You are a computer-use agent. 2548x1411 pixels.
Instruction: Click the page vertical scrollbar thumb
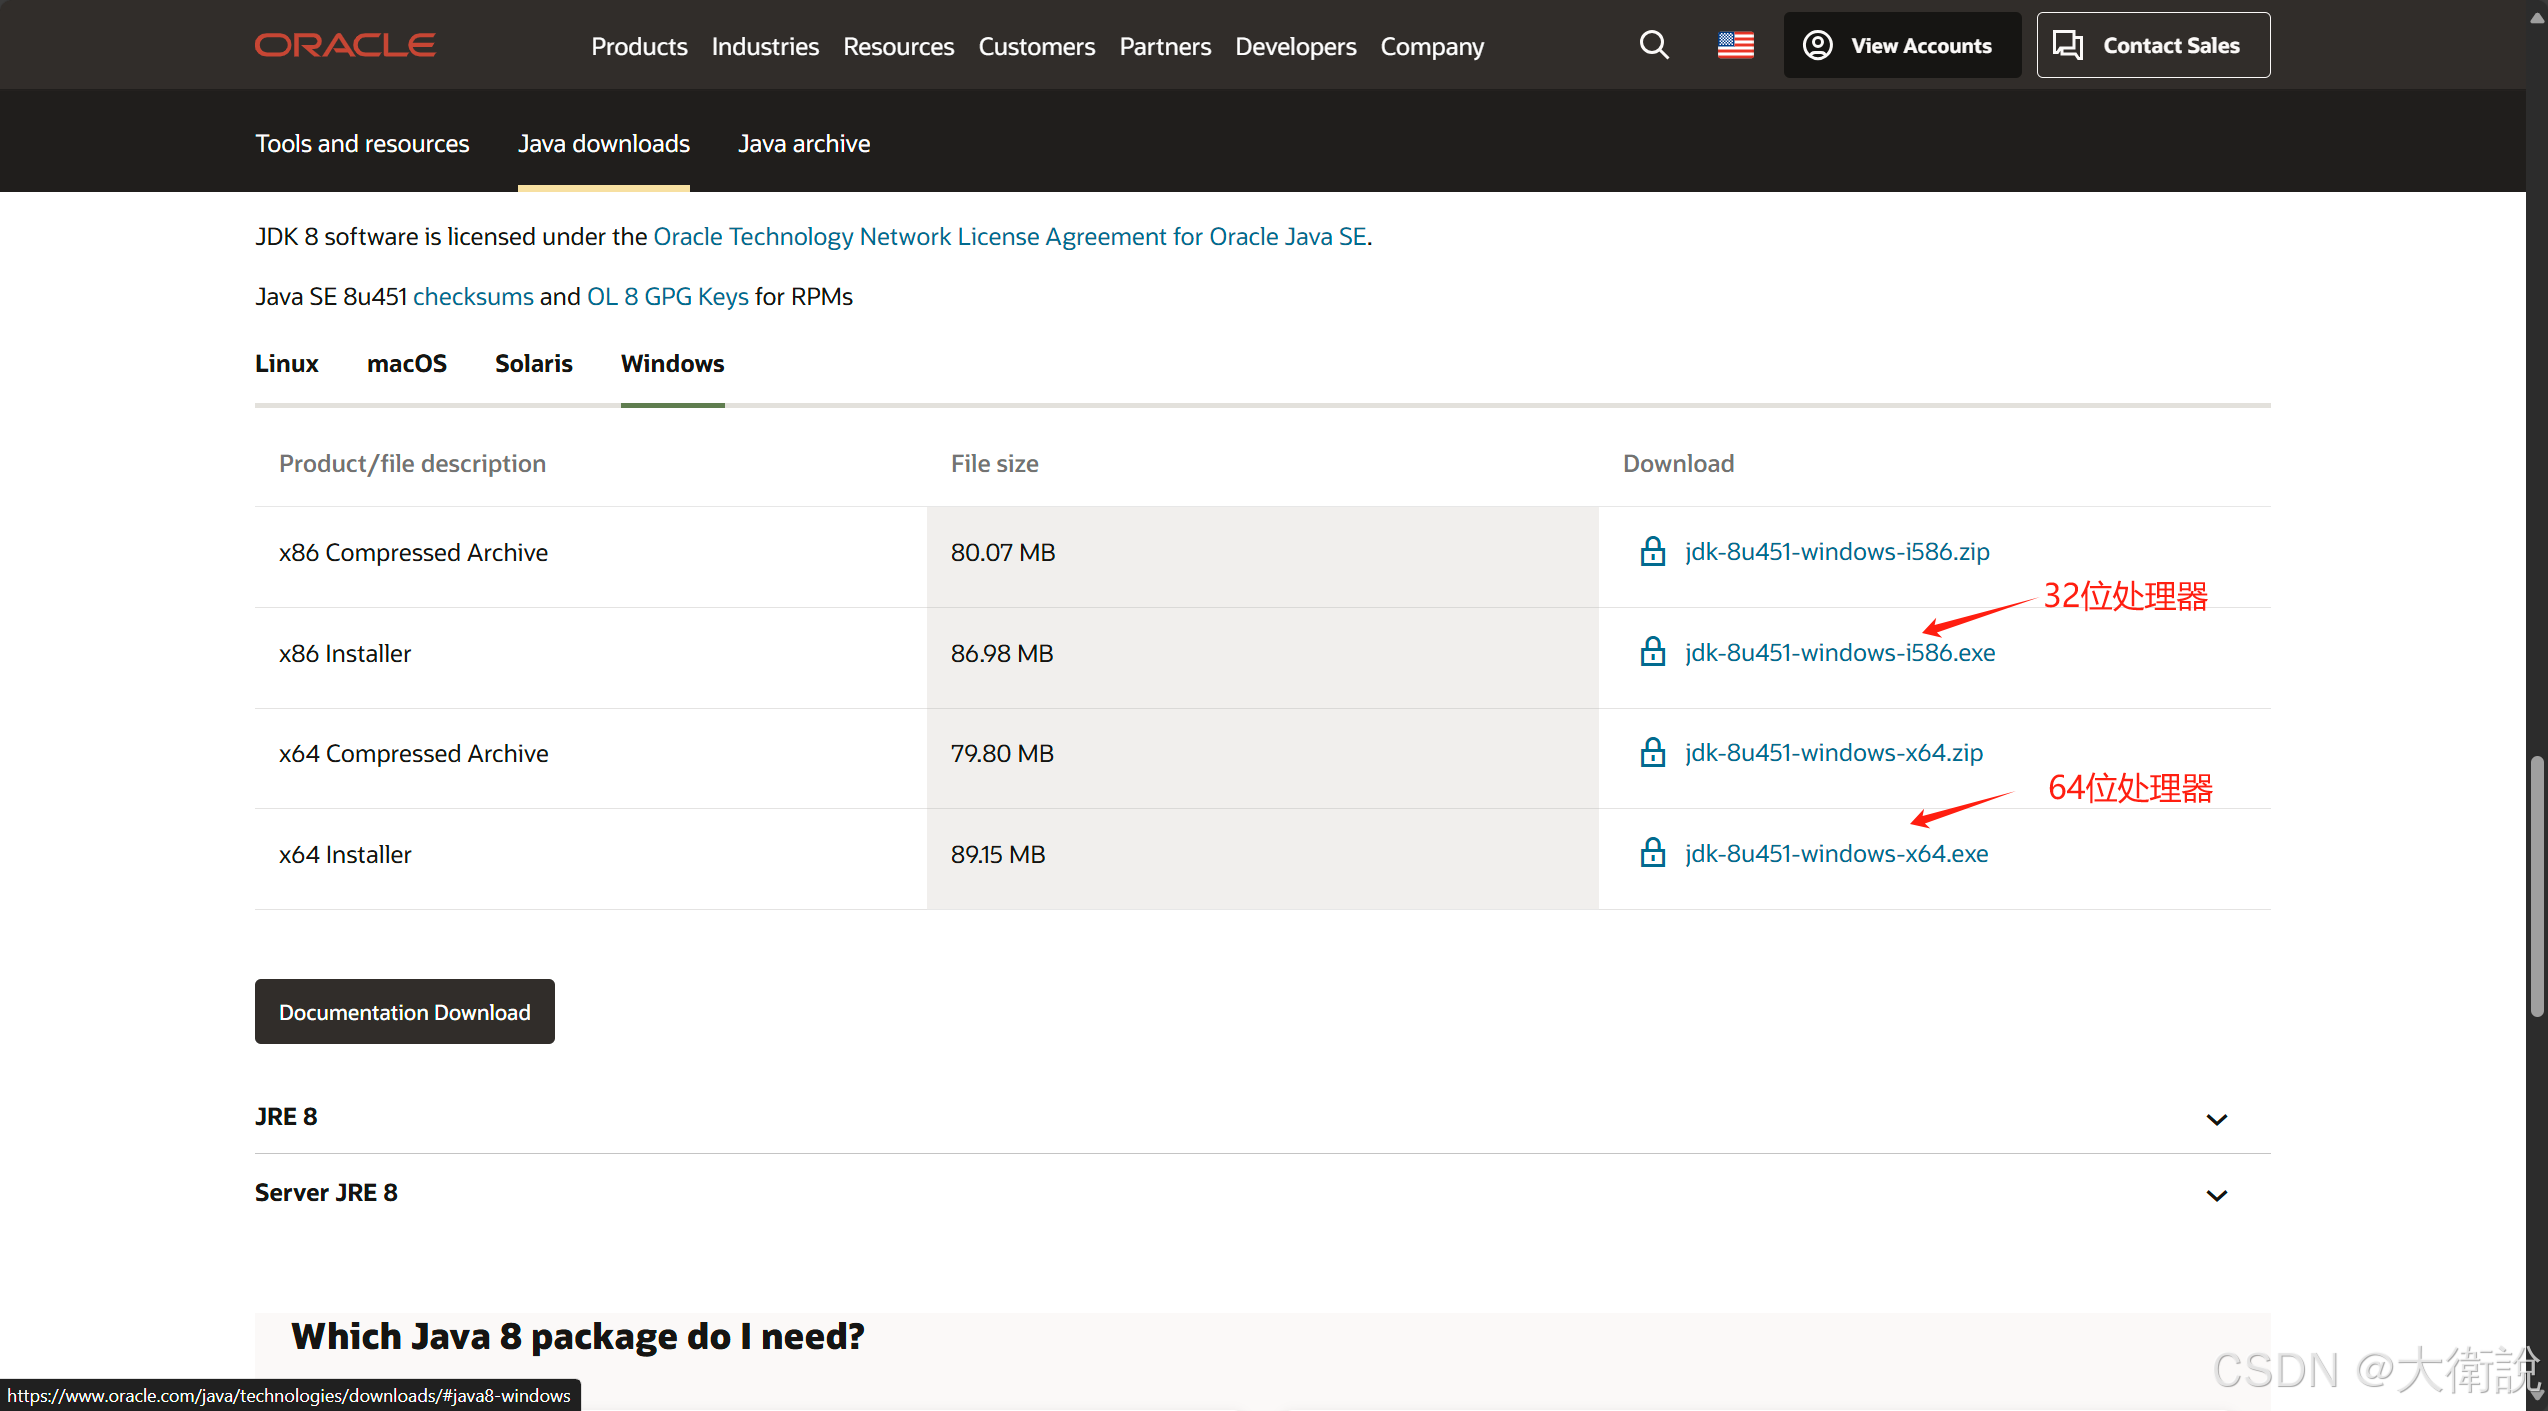coord(2536,885)
